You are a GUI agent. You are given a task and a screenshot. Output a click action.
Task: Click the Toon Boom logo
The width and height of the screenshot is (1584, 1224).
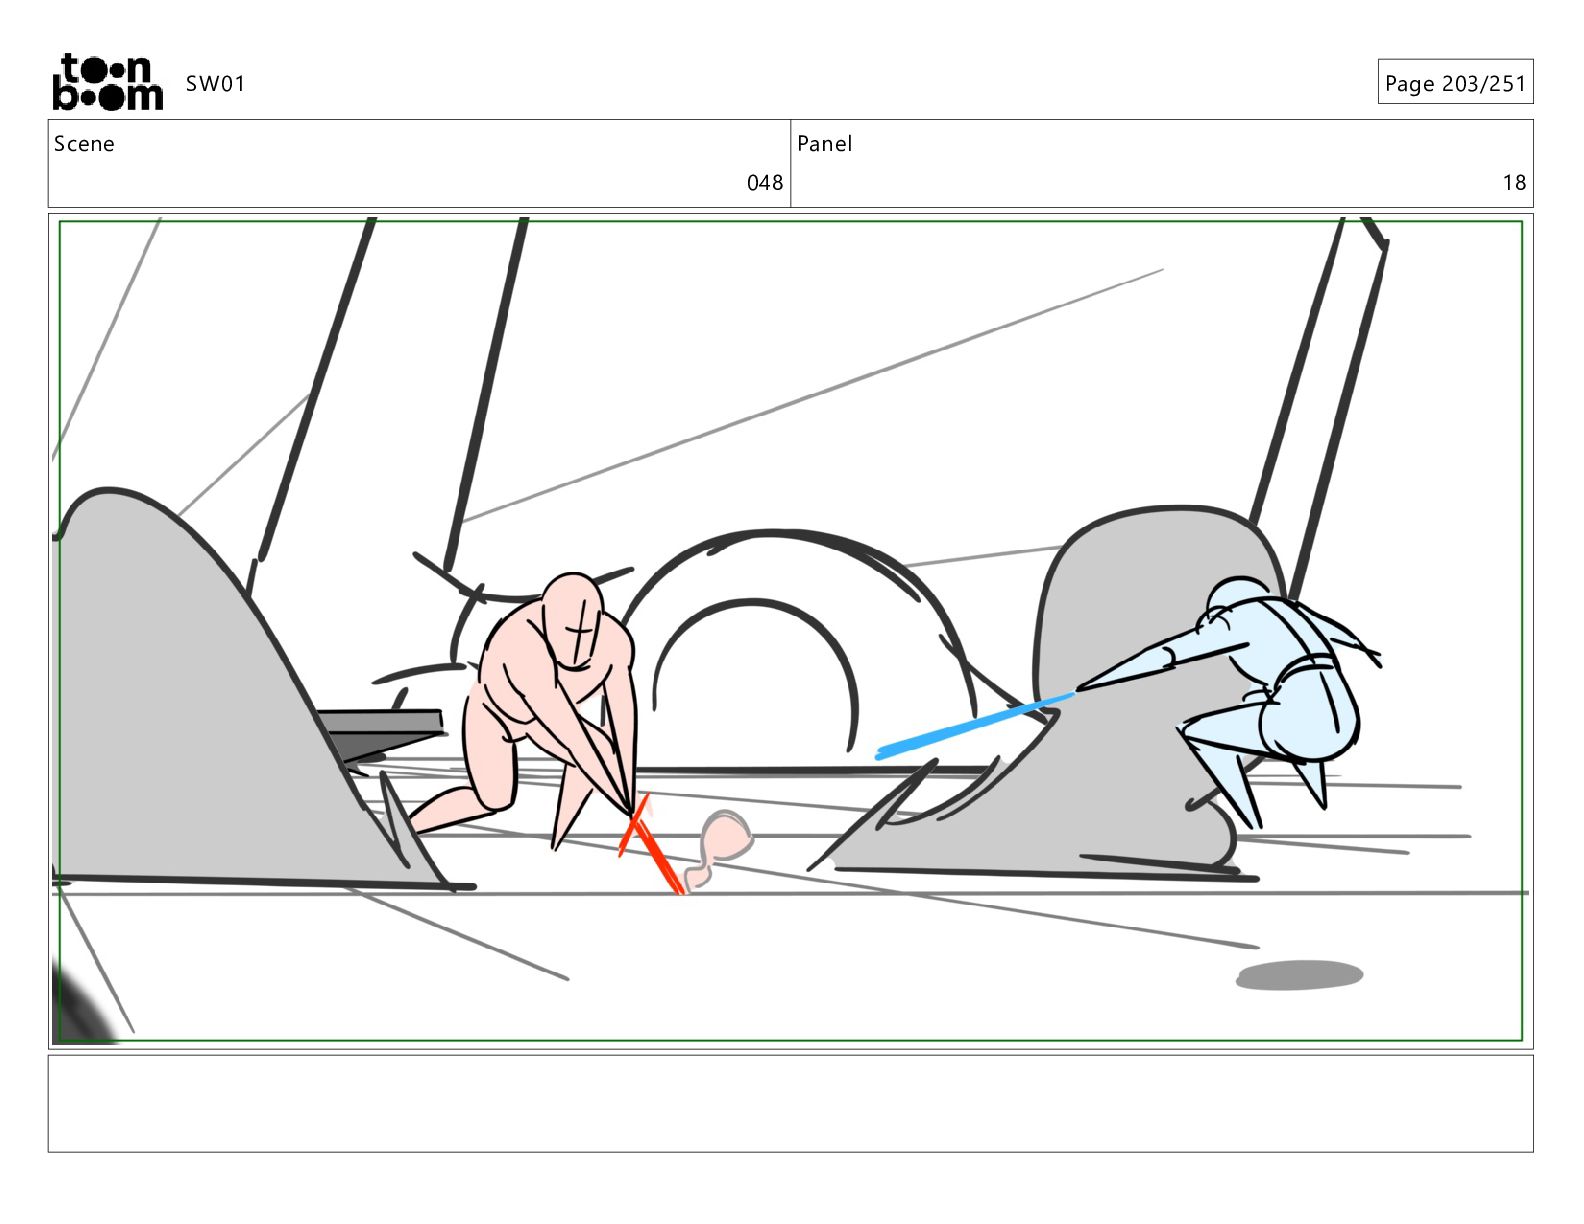(x=107, y=82)
